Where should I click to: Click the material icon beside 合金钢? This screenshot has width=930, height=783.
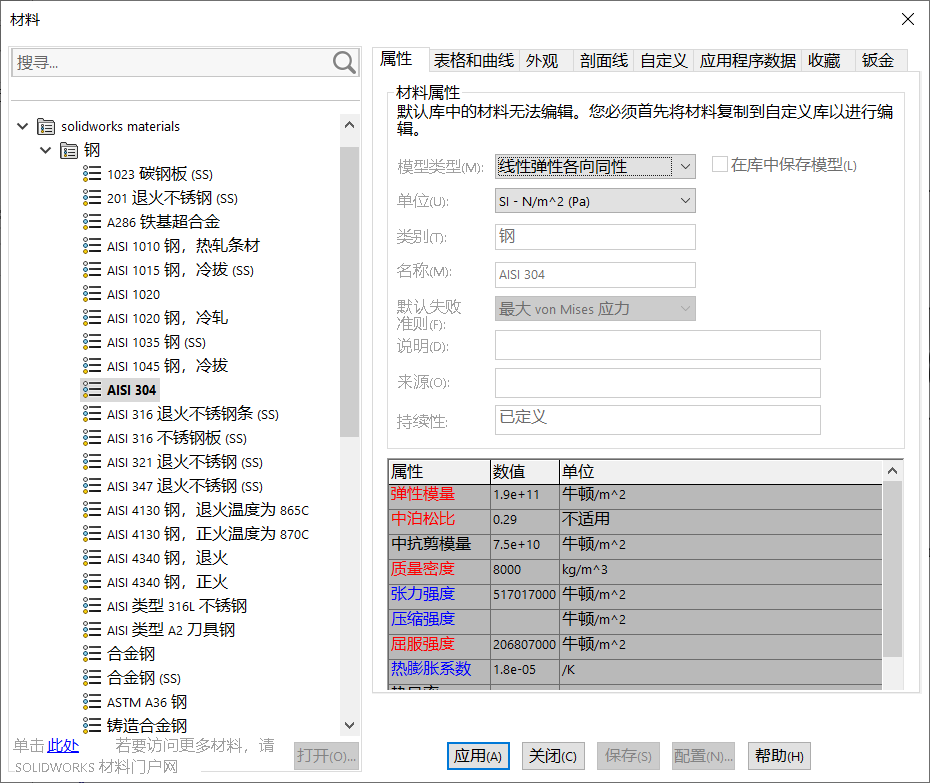[x=92, y=654]
